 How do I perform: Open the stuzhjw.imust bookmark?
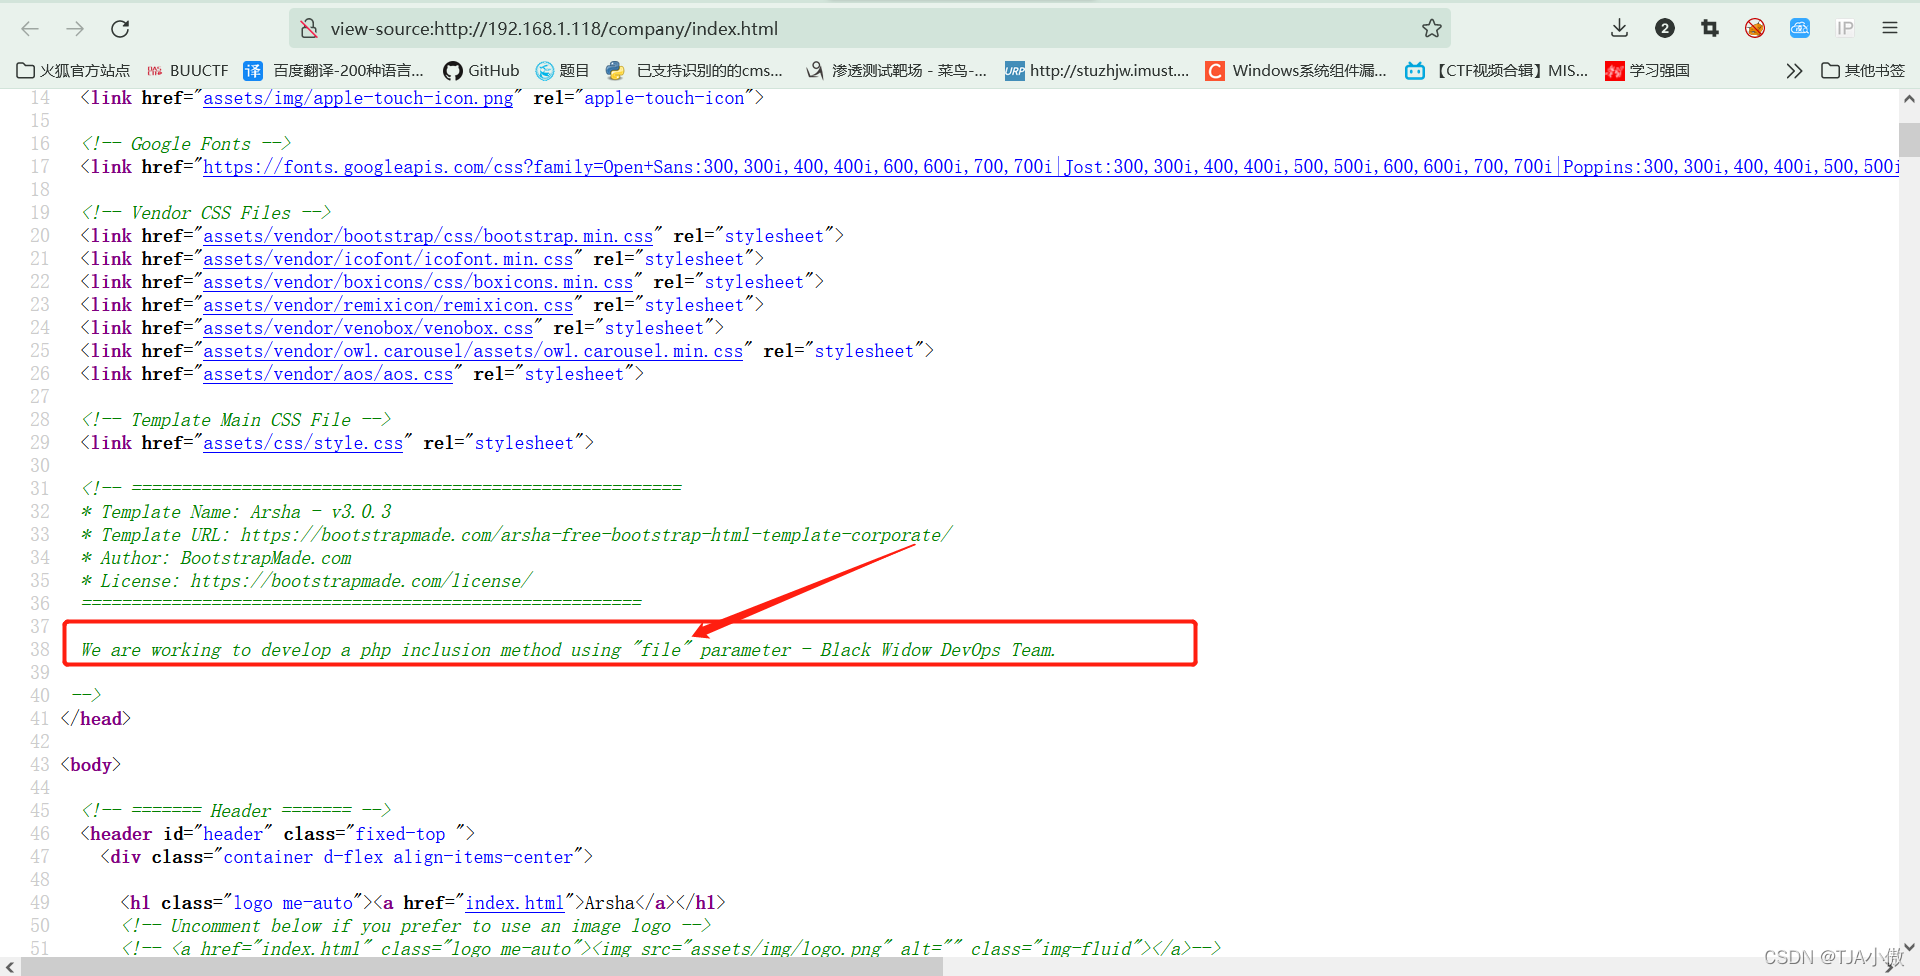click(x=1097, y=71)
